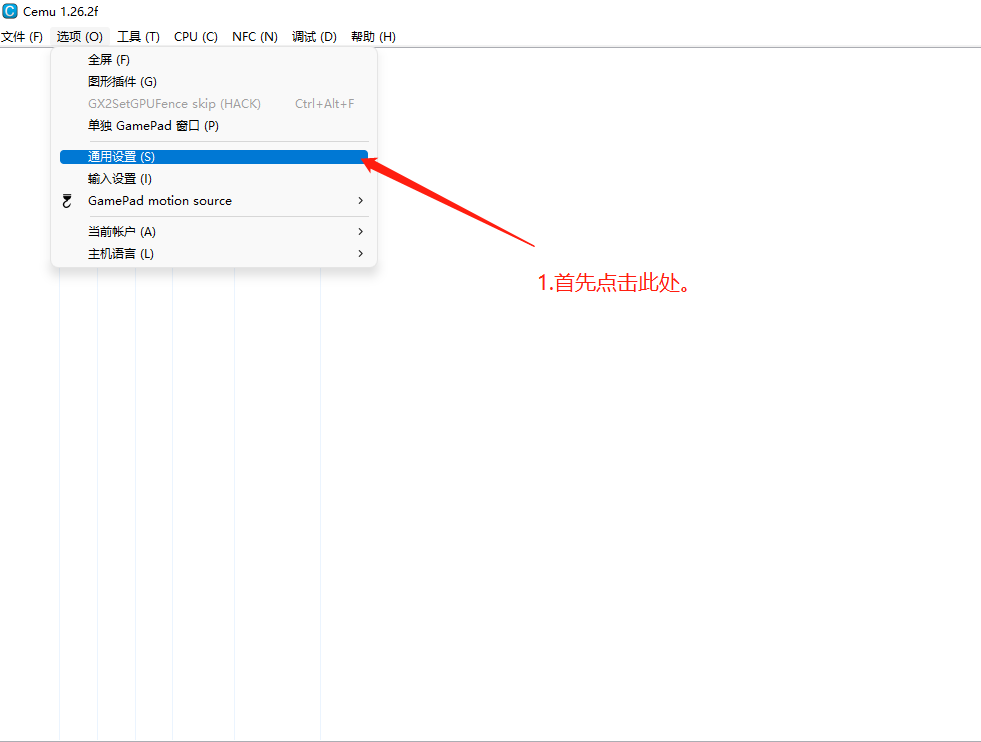
Task: Open the NFC menu
Action: pyautogui.click(x=255, y=36)
